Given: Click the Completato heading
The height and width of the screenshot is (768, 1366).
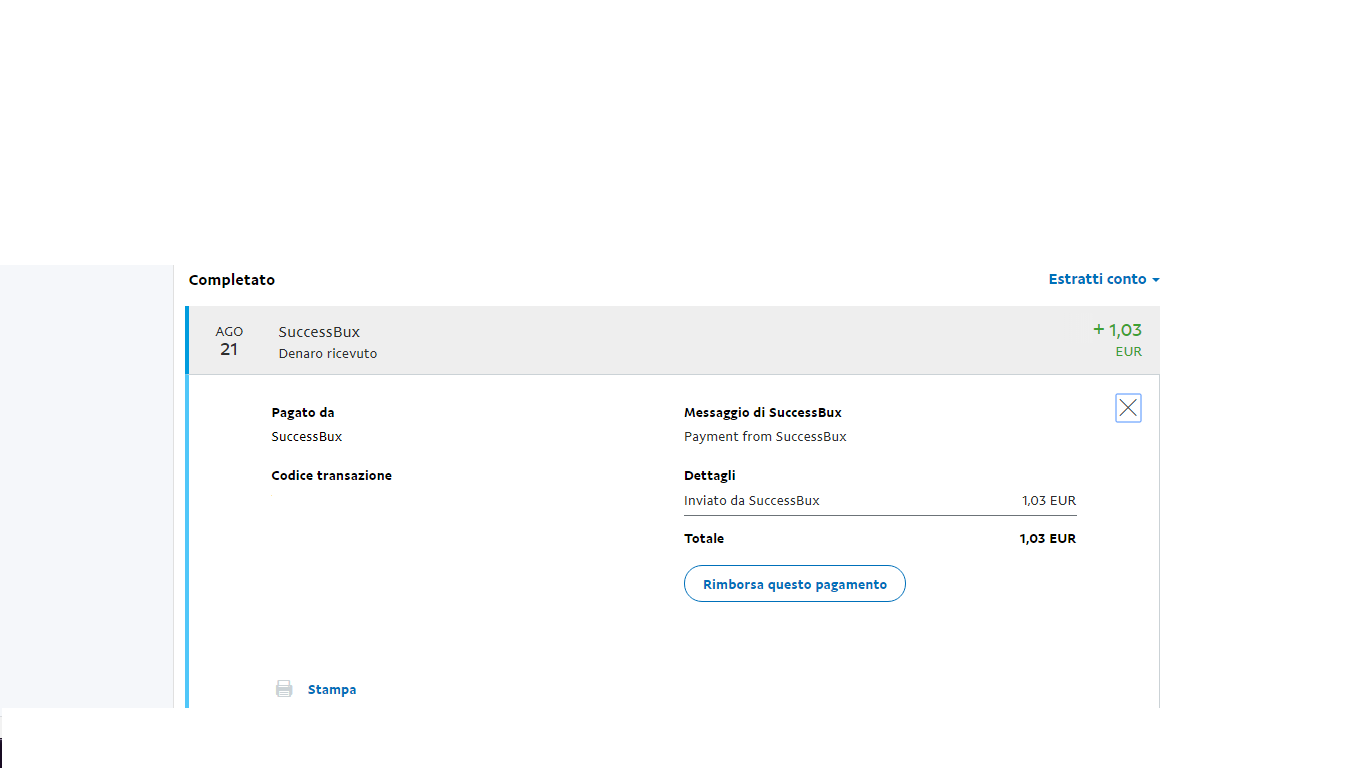Looking at the screenshot, I should pyautogui.click(x=232, y=280).
